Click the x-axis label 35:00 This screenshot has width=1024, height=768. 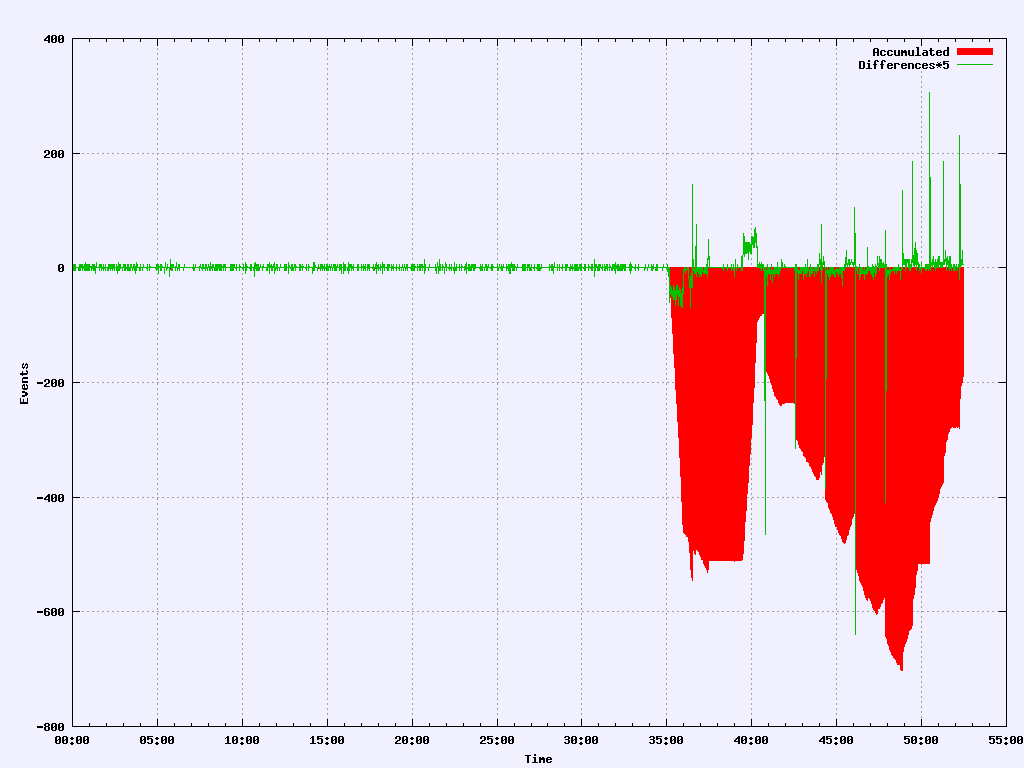click(x=666, y=741)
